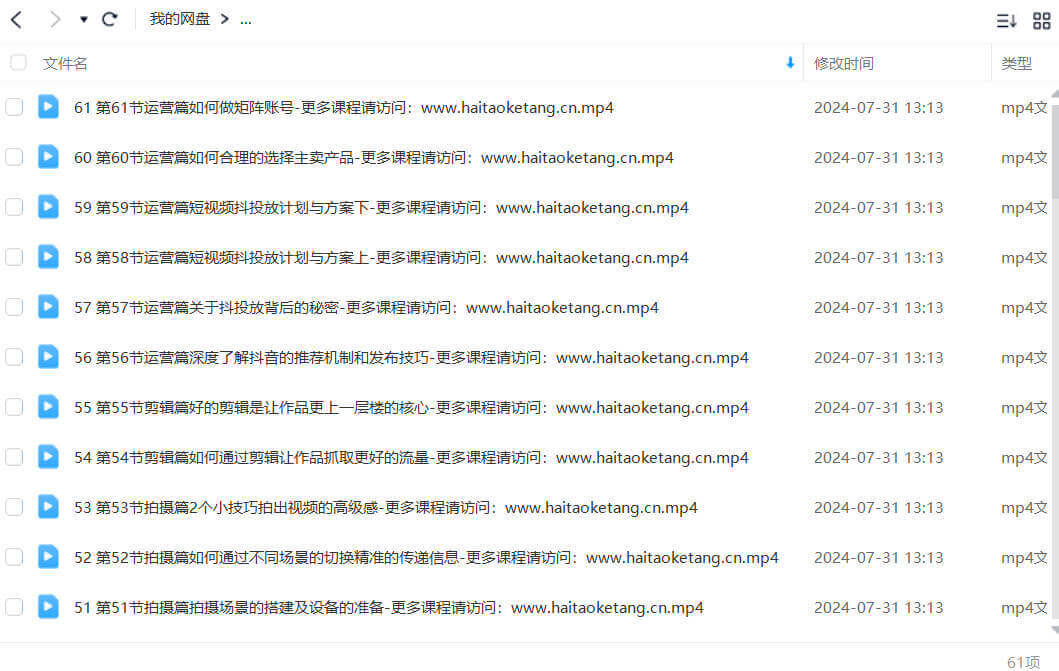
Task: Toggle the blue sort direction arrow
Action: (x=790, y=63)
